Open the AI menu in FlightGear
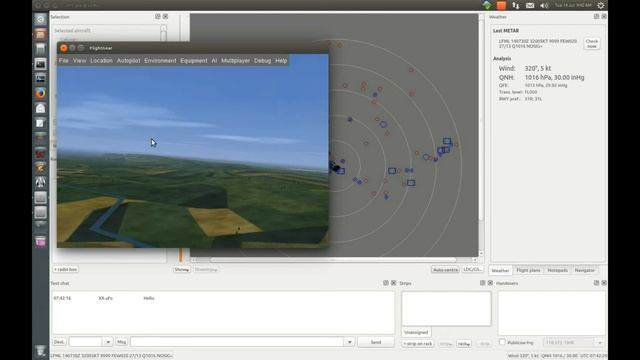This screenshot has height=360, width=640. pyautogui.click(x=214, y=60)
